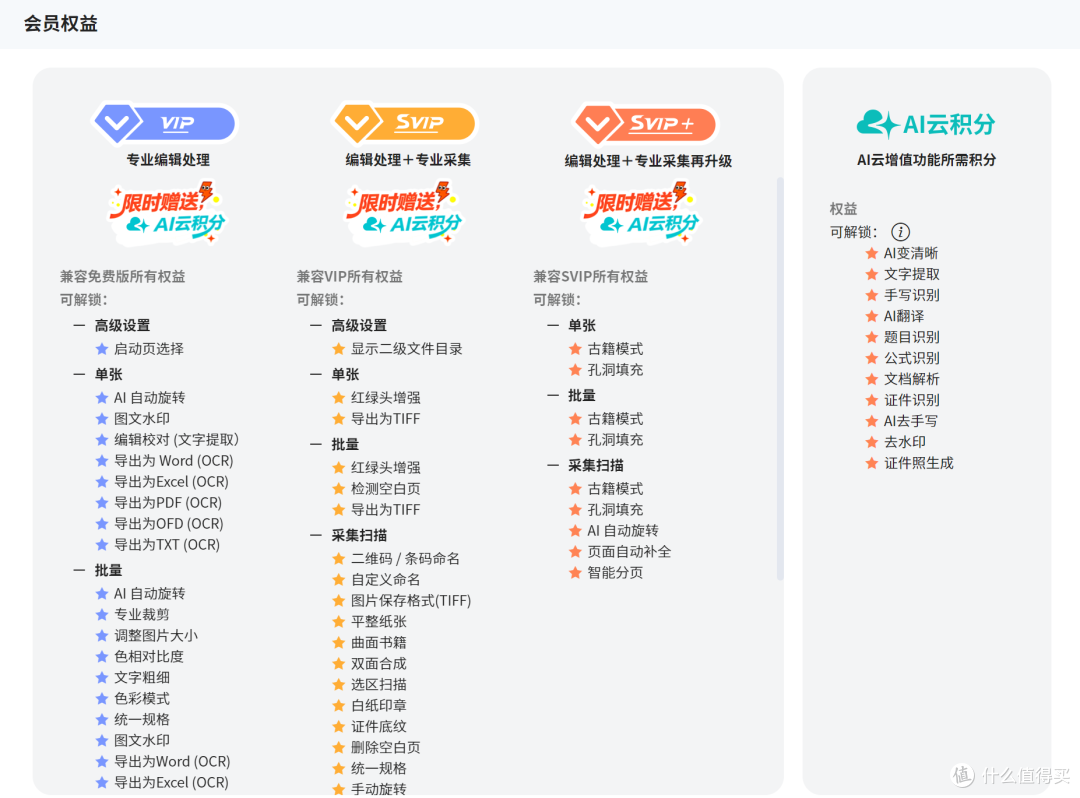Click 导出为 Word (OCR) under VIP 单张
This screenshot has width=1080, height=798.
coord(174,461)
